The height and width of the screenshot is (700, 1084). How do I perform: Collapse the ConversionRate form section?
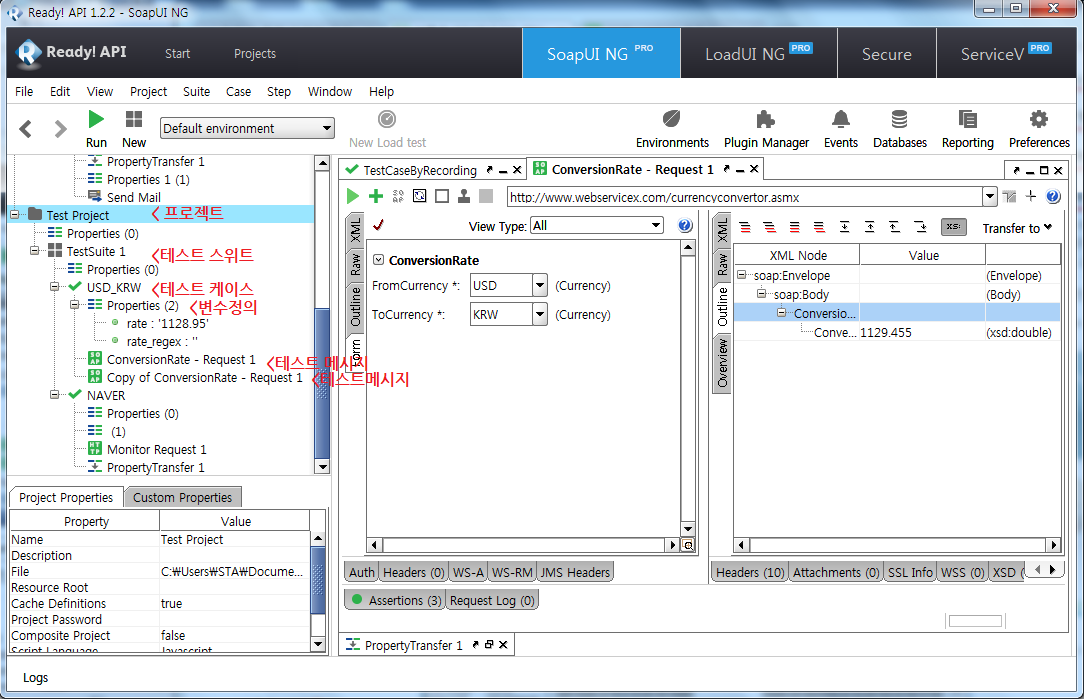[379, 260]
